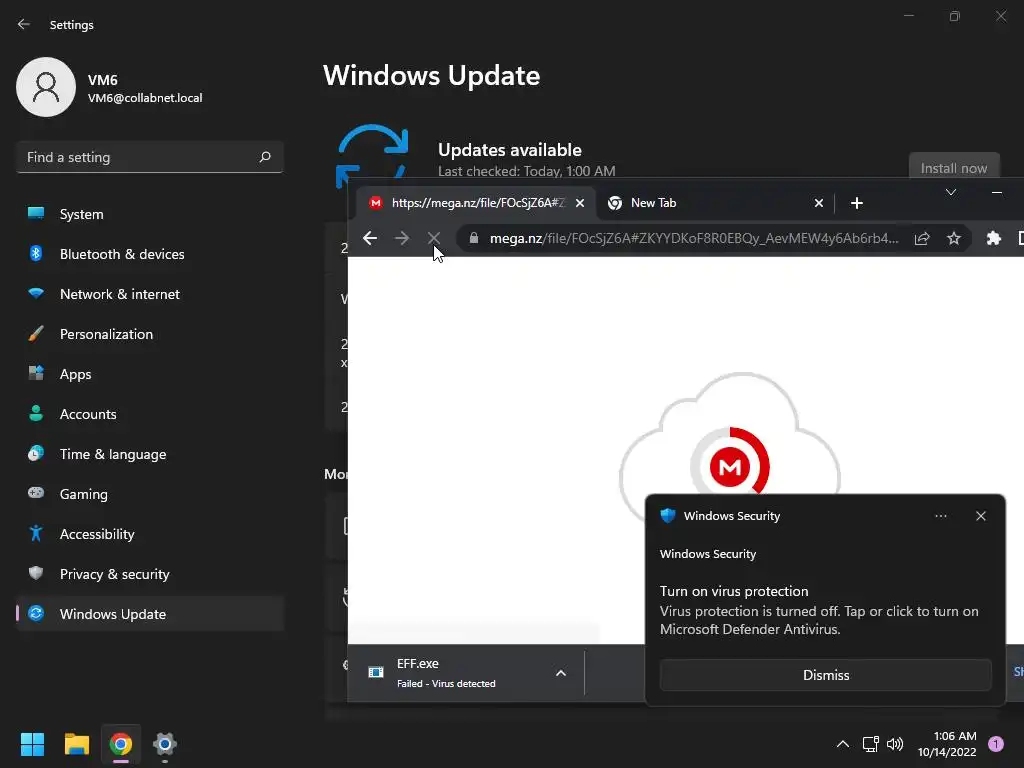The height and width of the screenshot is (768, 1024).
Task: Open Windows Security notification options menu
Action: [940, 516]
